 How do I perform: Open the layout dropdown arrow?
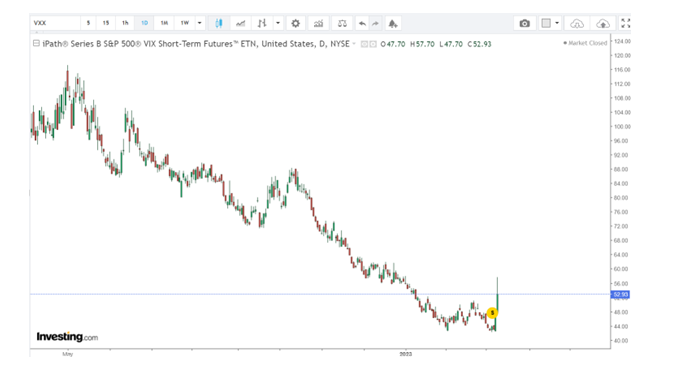(x=557, y=23)
